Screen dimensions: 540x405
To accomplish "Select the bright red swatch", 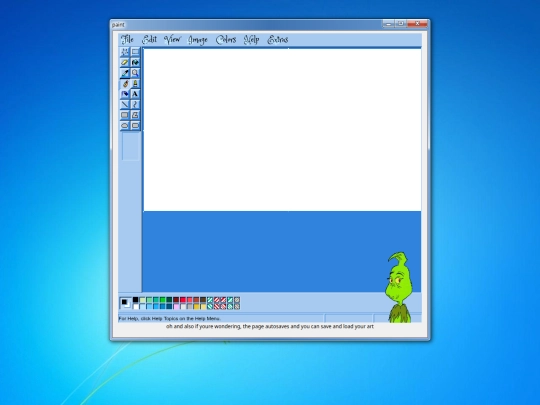I will (183, 300).
